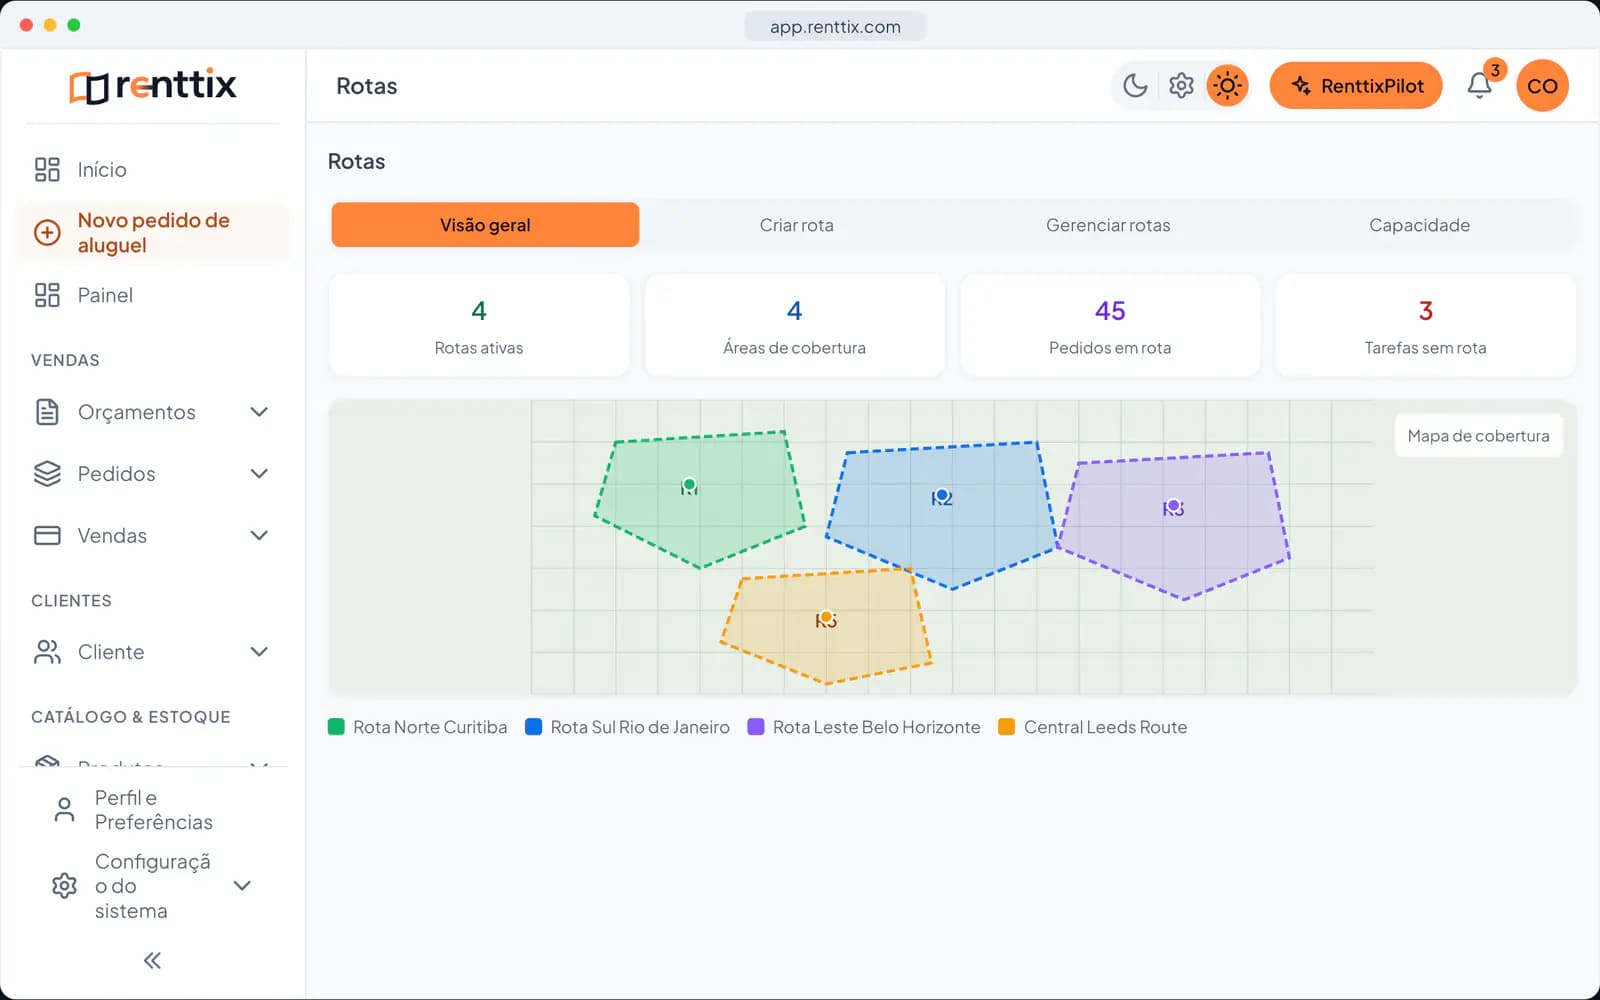This screenshot has height=1000, width=1600.
Task: Start a Novo pedido de aluguel
Action: (153, 233)
